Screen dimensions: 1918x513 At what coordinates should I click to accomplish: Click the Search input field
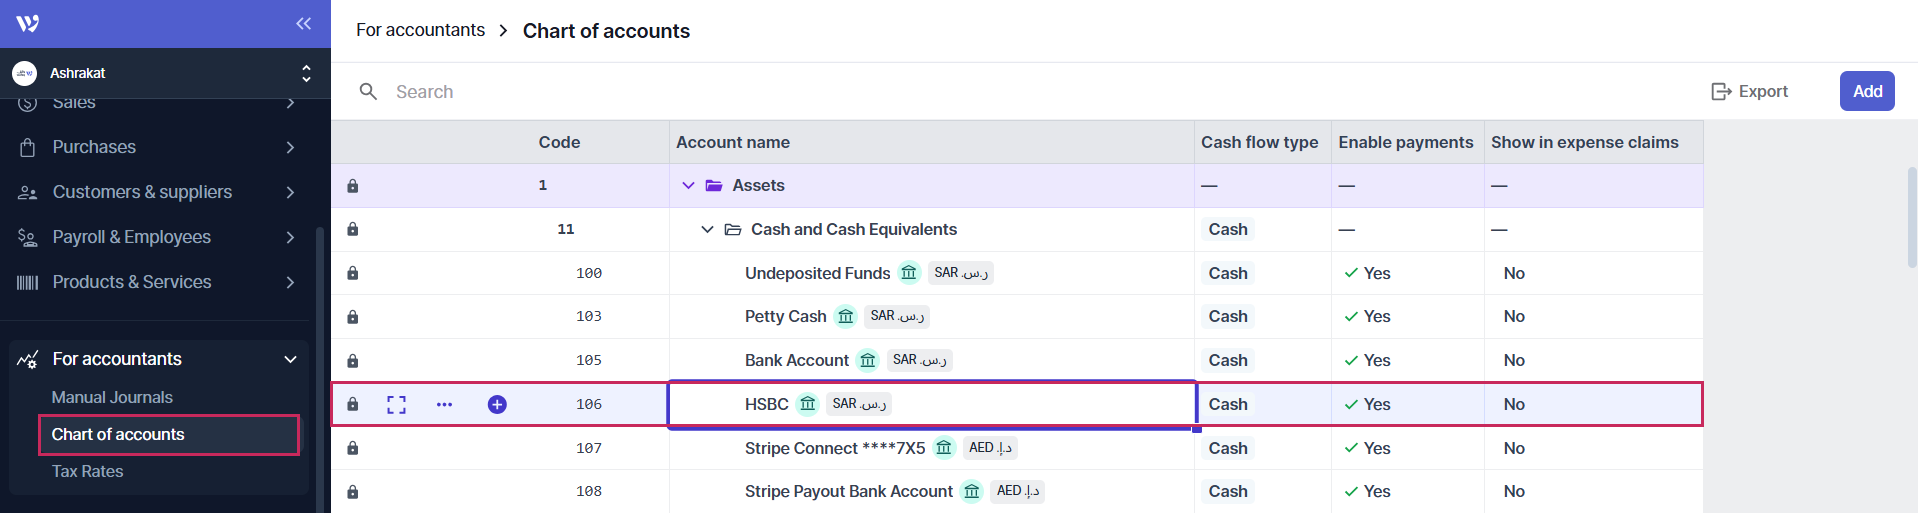(x=800, y=92)
